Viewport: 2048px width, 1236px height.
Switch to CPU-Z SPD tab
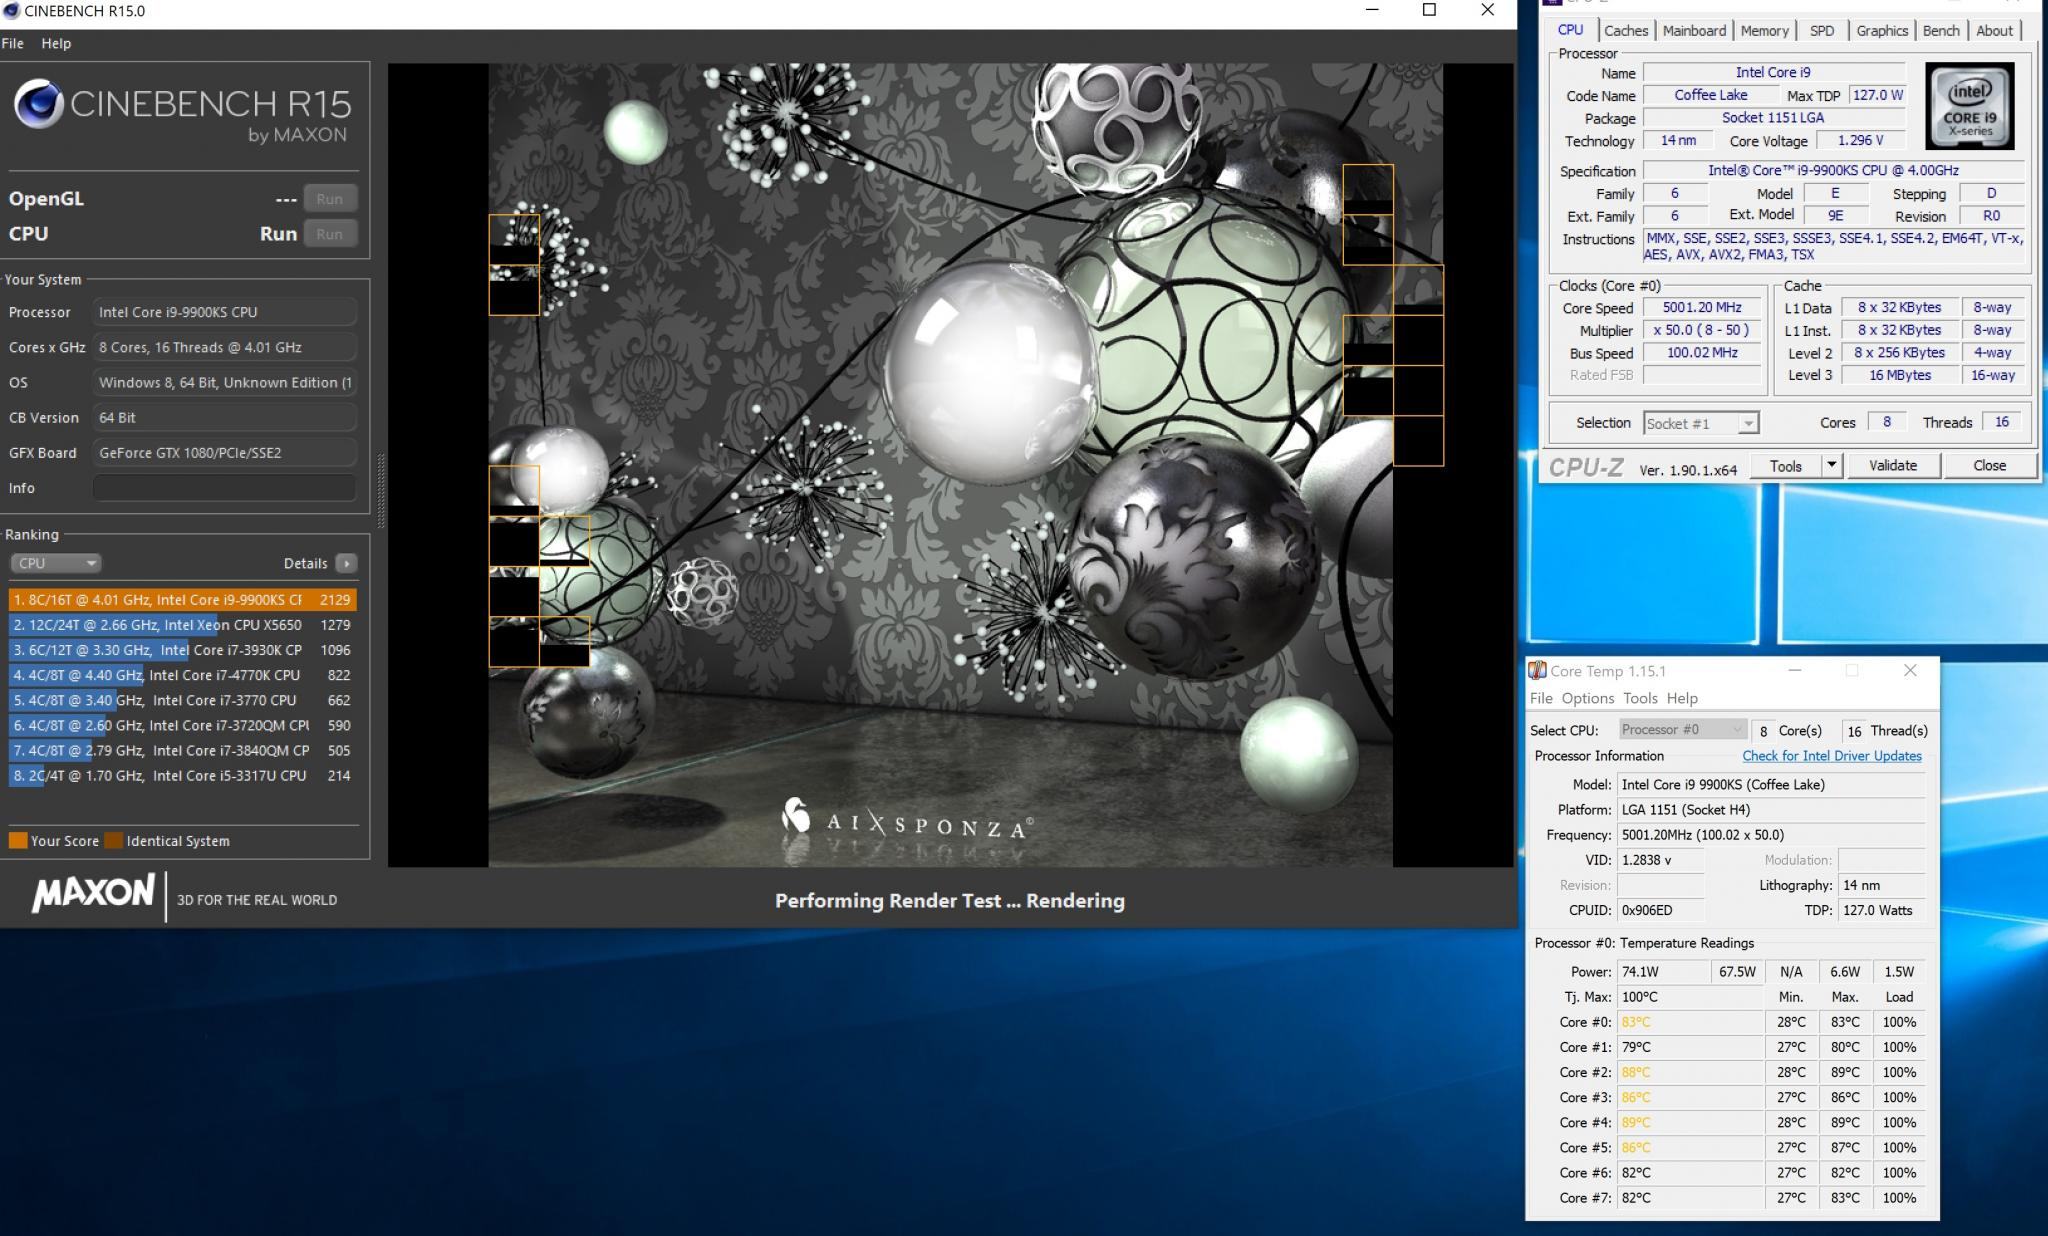pos(1822,31)
